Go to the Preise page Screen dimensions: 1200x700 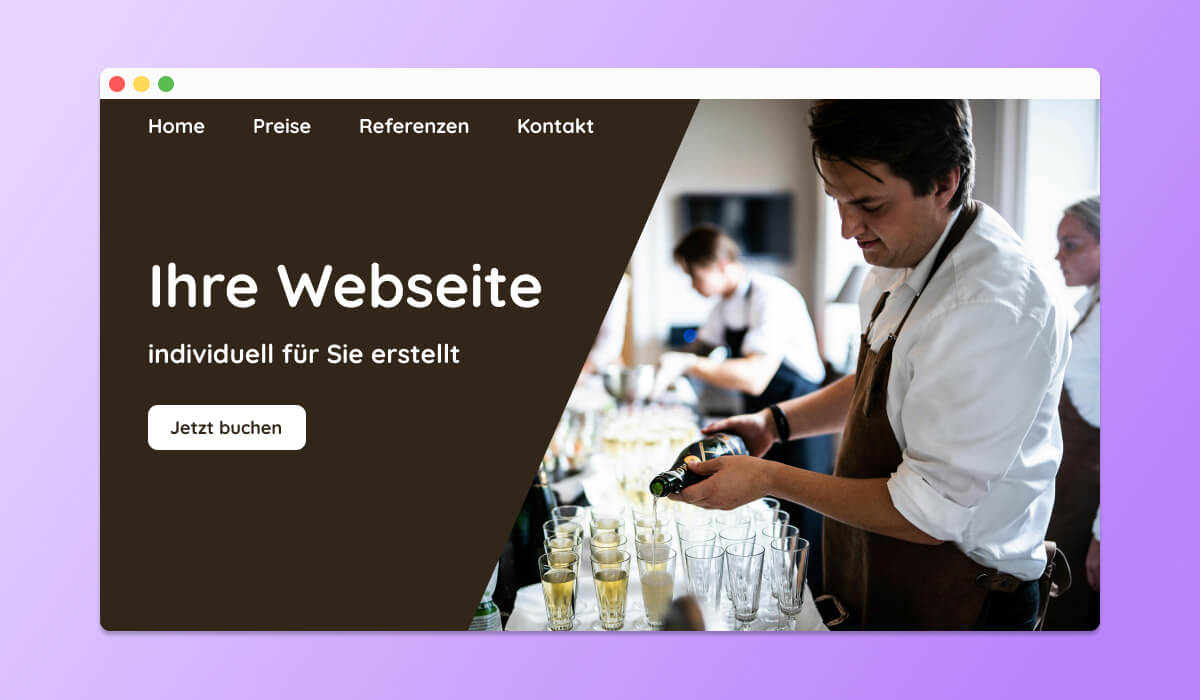282,126
